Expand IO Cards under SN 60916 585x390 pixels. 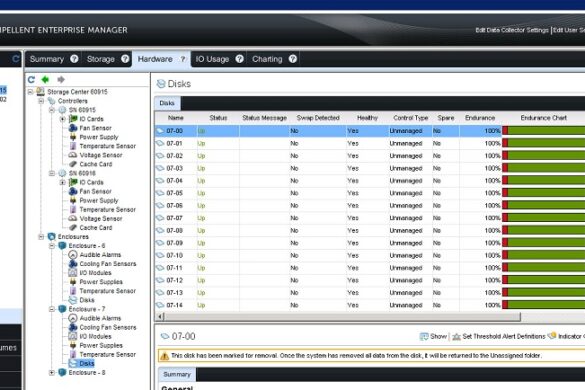point(63,182)
